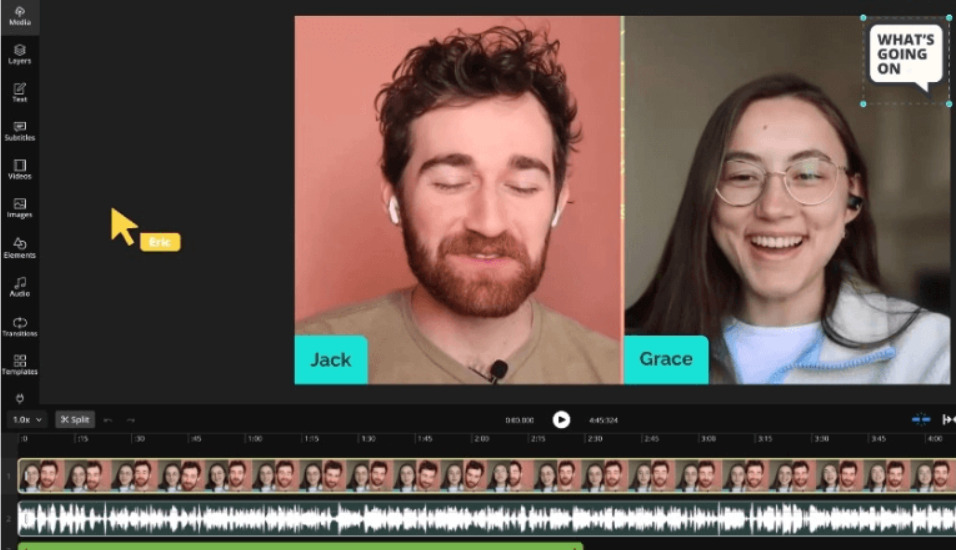
Task: Open the Layers panel
Action: [x=20, y=54]
